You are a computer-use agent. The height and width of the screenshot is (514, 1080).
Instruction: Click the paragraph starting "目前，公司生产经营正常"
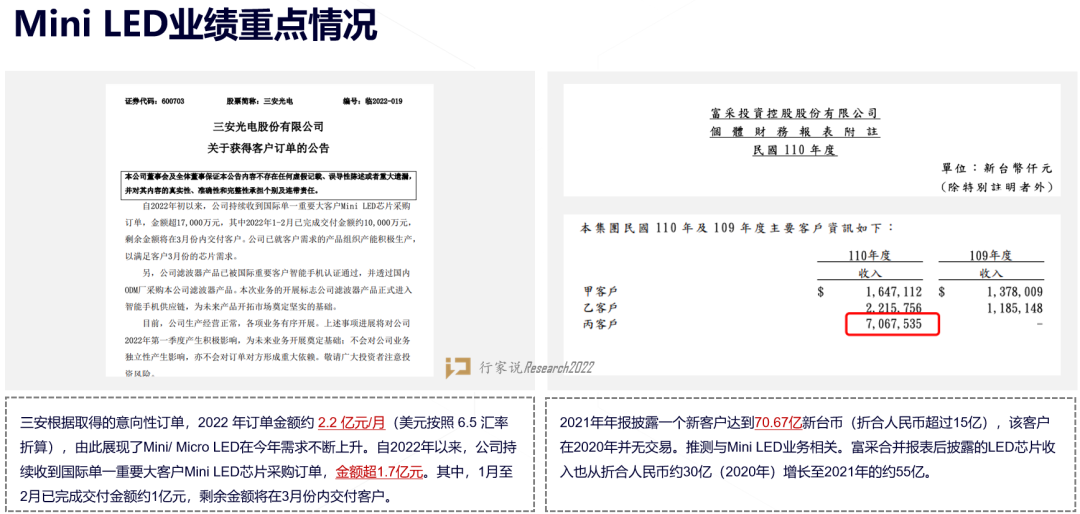click(x=269, y=347)
